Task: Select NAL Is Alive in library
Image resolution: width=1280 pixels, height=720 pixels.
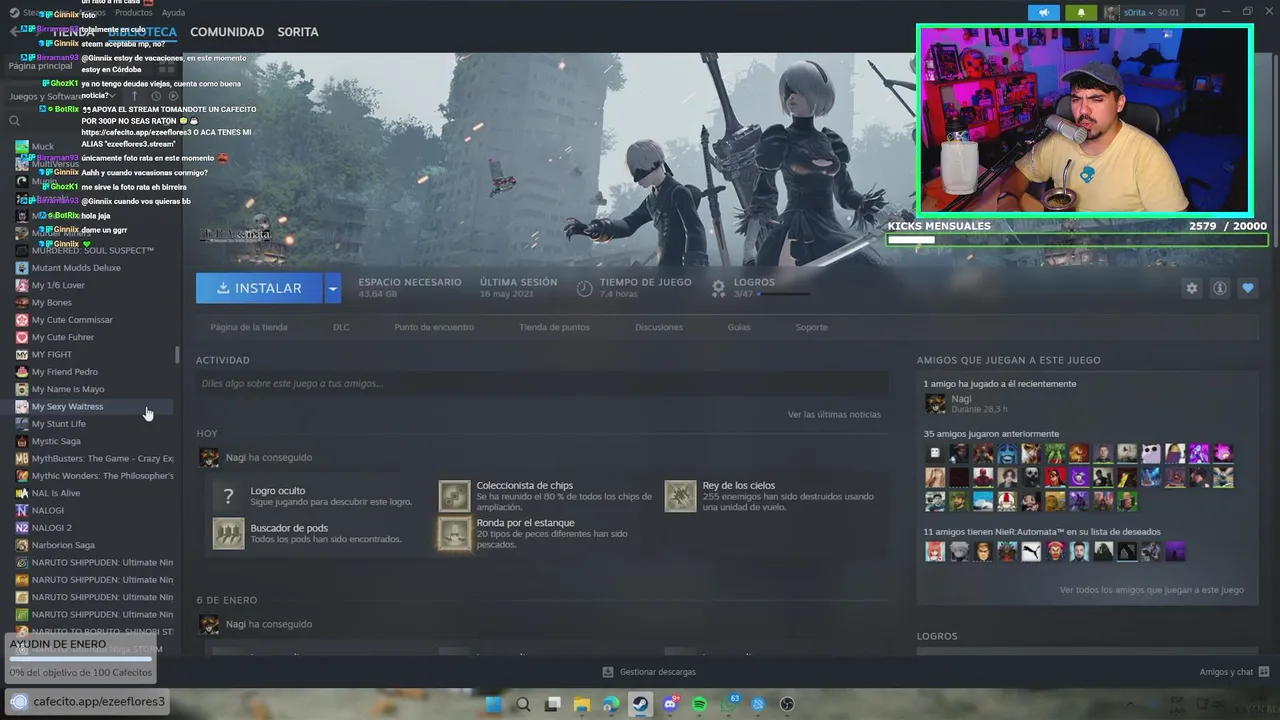Action: tap(56, 493)
